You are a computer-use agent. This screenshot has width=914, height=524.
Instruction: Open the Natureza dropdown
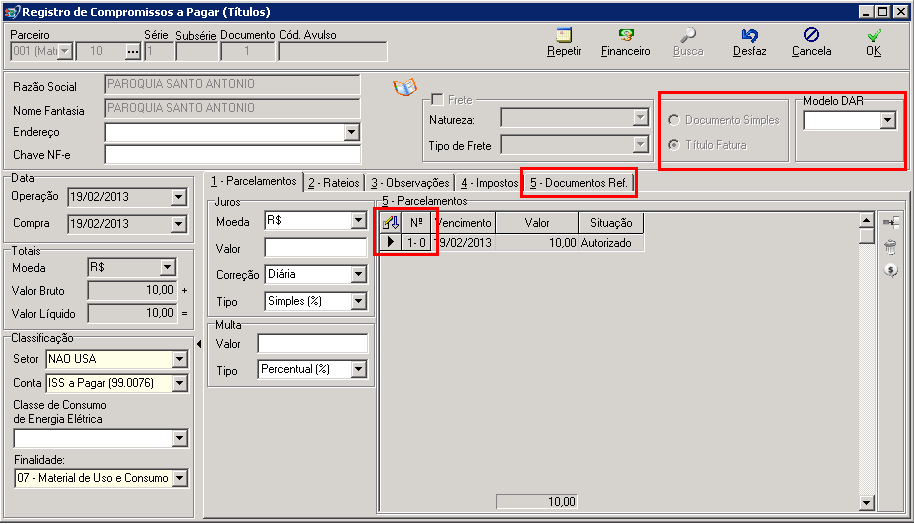(640, 118)
